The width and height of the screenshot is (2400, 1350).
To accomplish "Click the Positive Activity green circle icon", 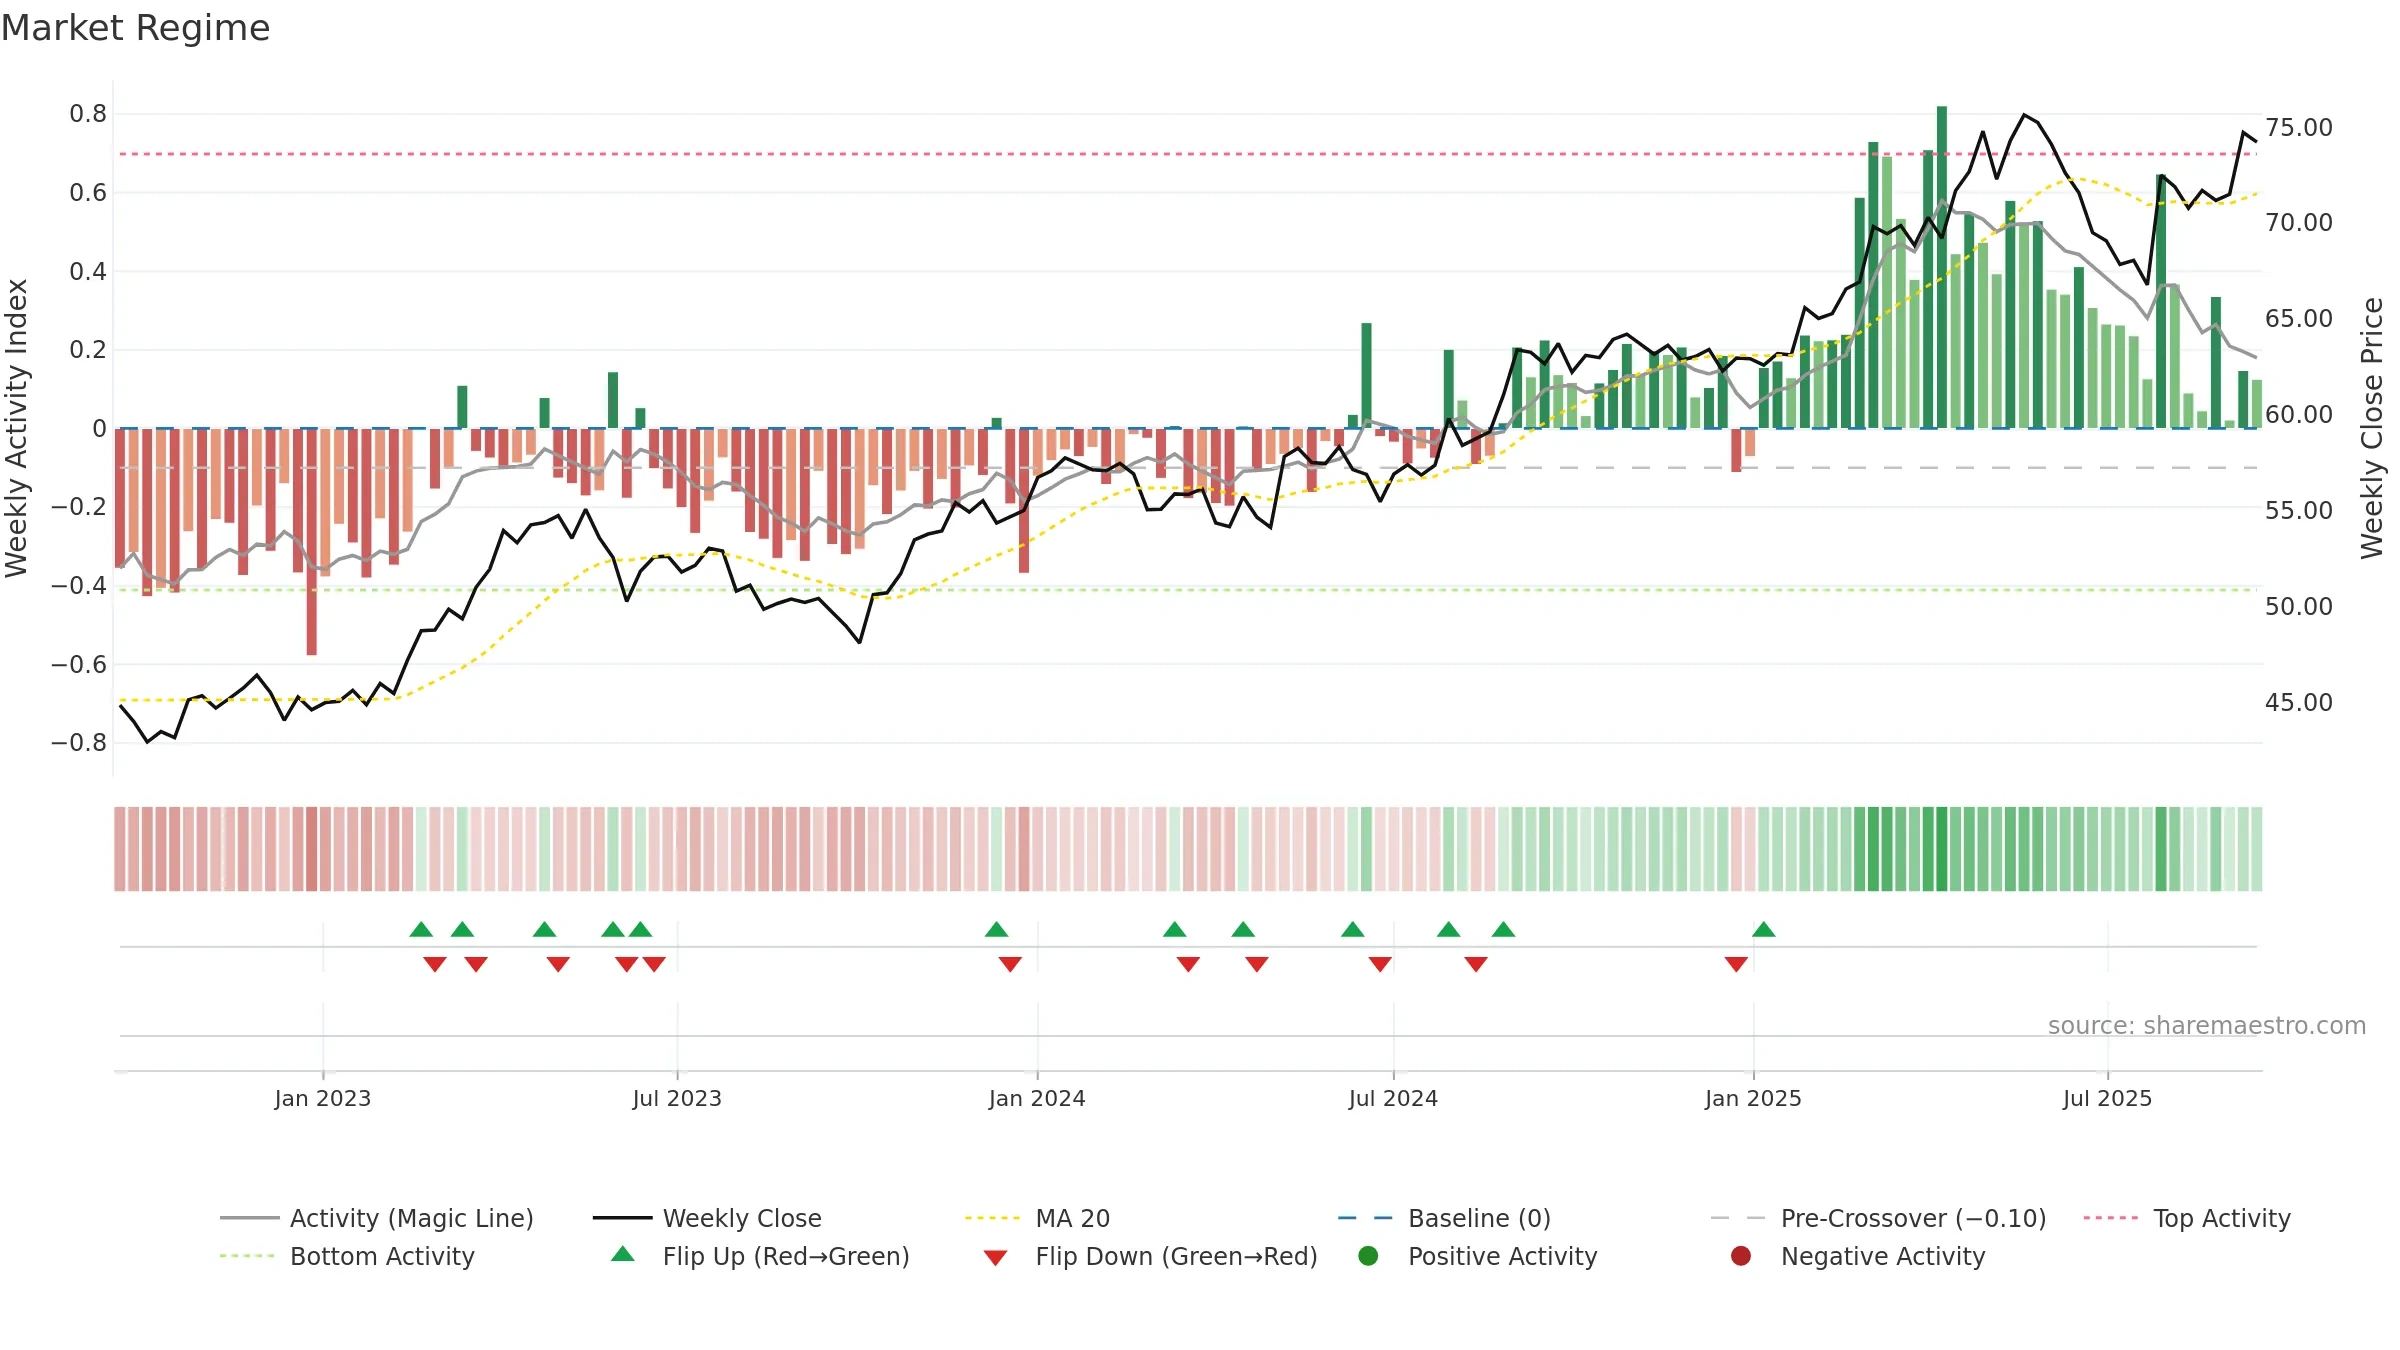I will (1368, 1255).
